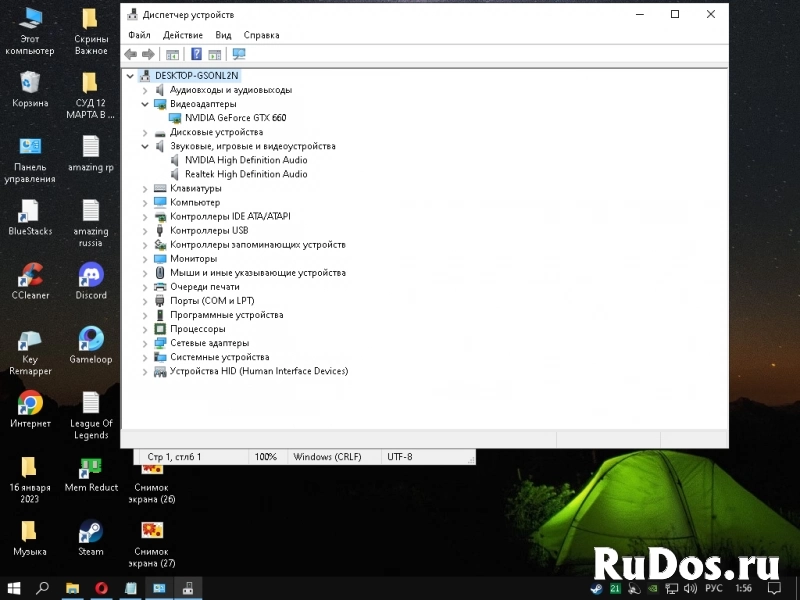Open Properties using the toolbar icon
Viewport: 800px width, 600px height.
tap(213, 54)
